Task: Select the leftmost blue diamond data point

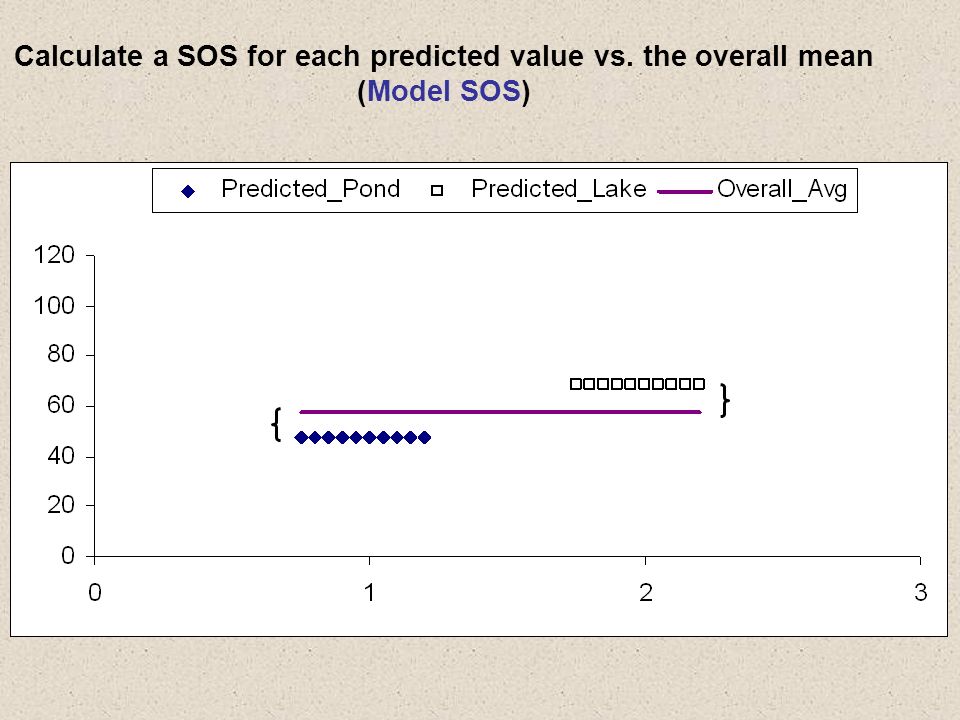Action: 301,437
